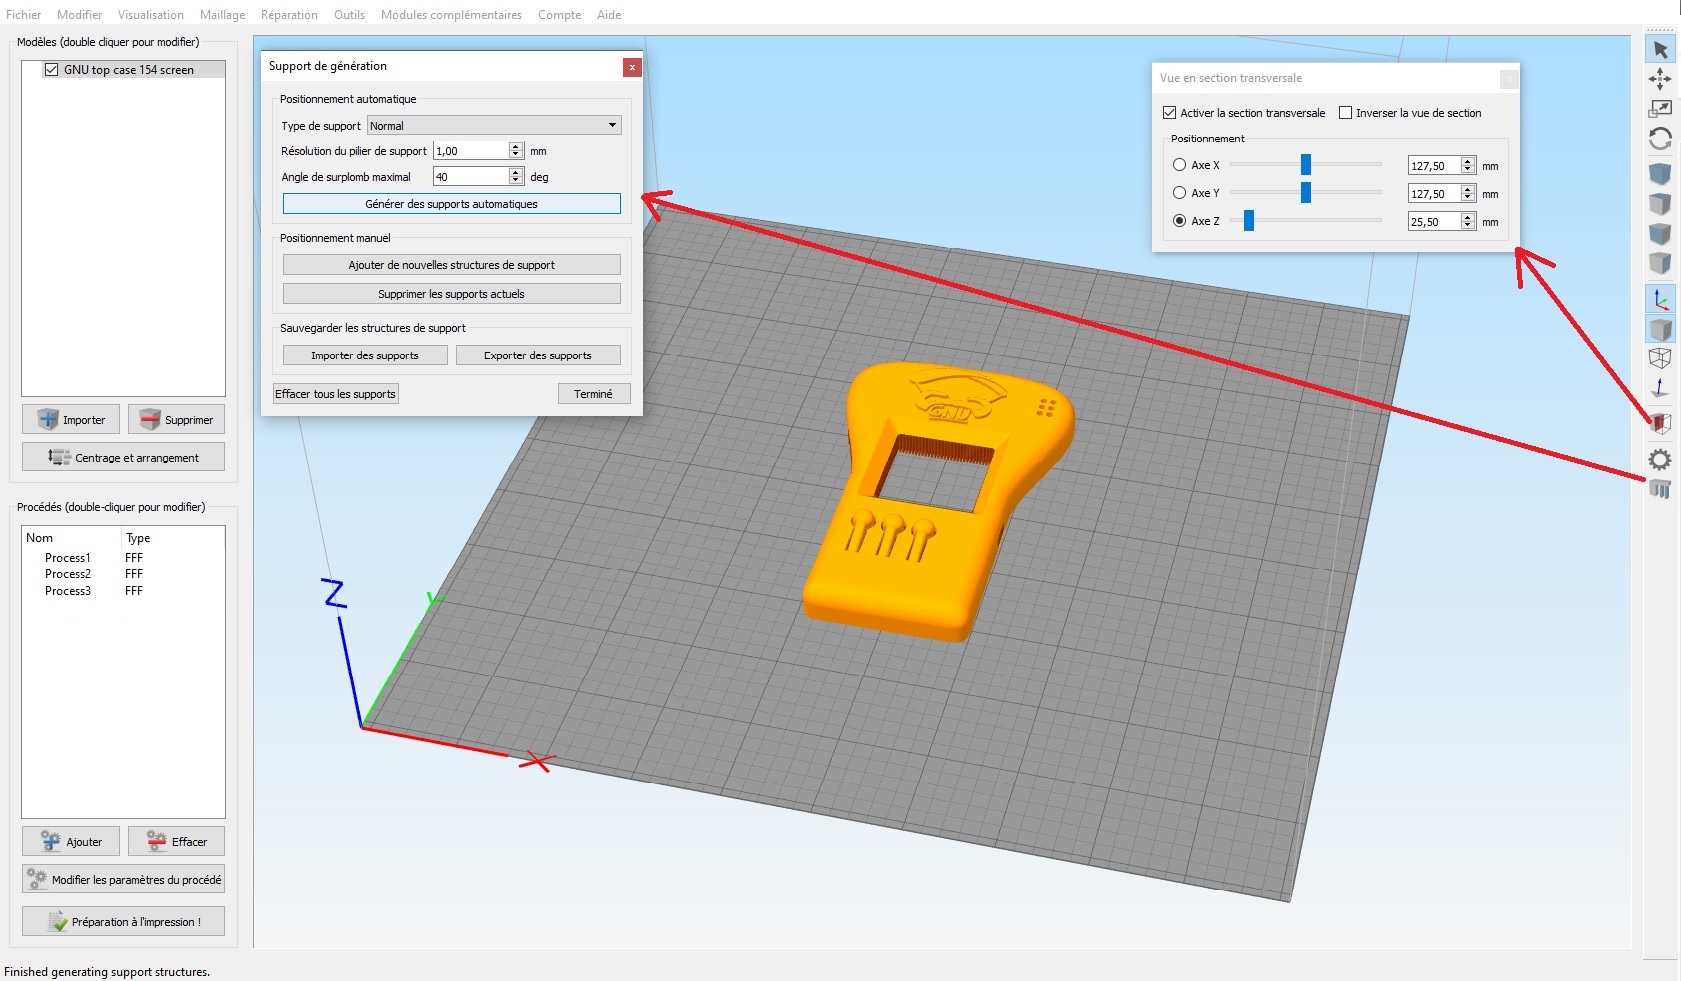The width and height of the screenshot is (1681, 981).
Task: Select Process1 in the process list
Action: click(x=67, y=558)
